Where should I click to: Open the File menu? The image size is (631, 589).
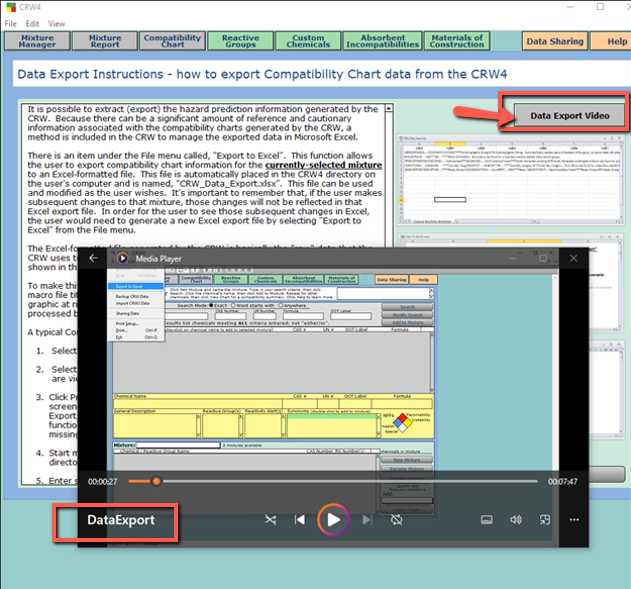(11, 23)
